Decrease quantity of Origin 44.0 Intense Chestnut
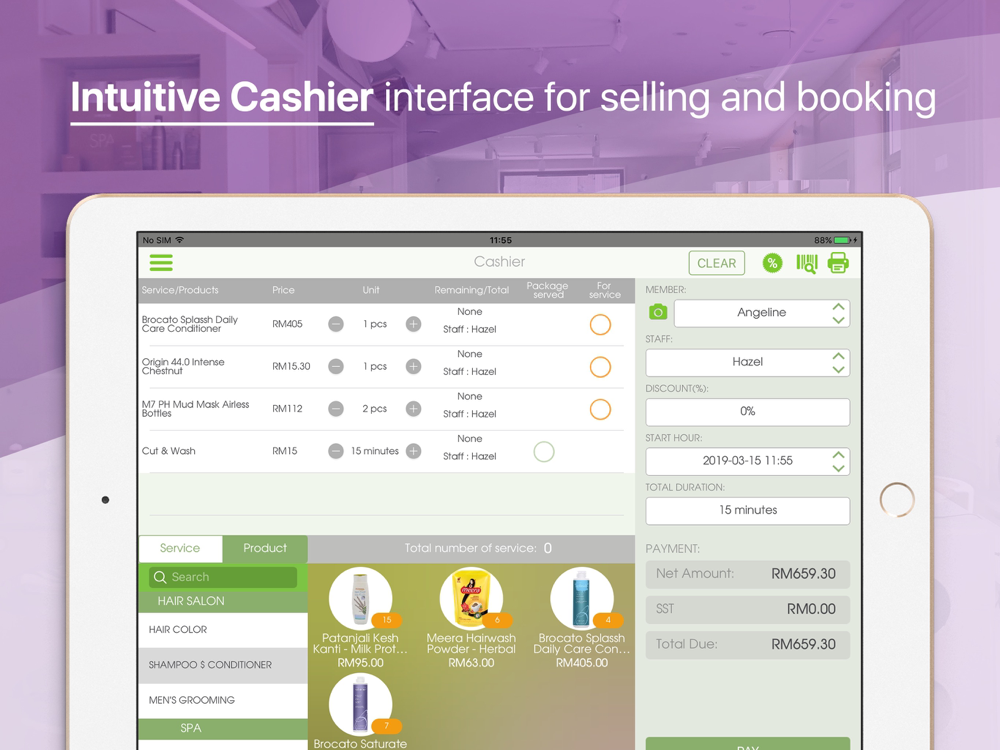Screen dimensions: 1000x750 [335, 367]
